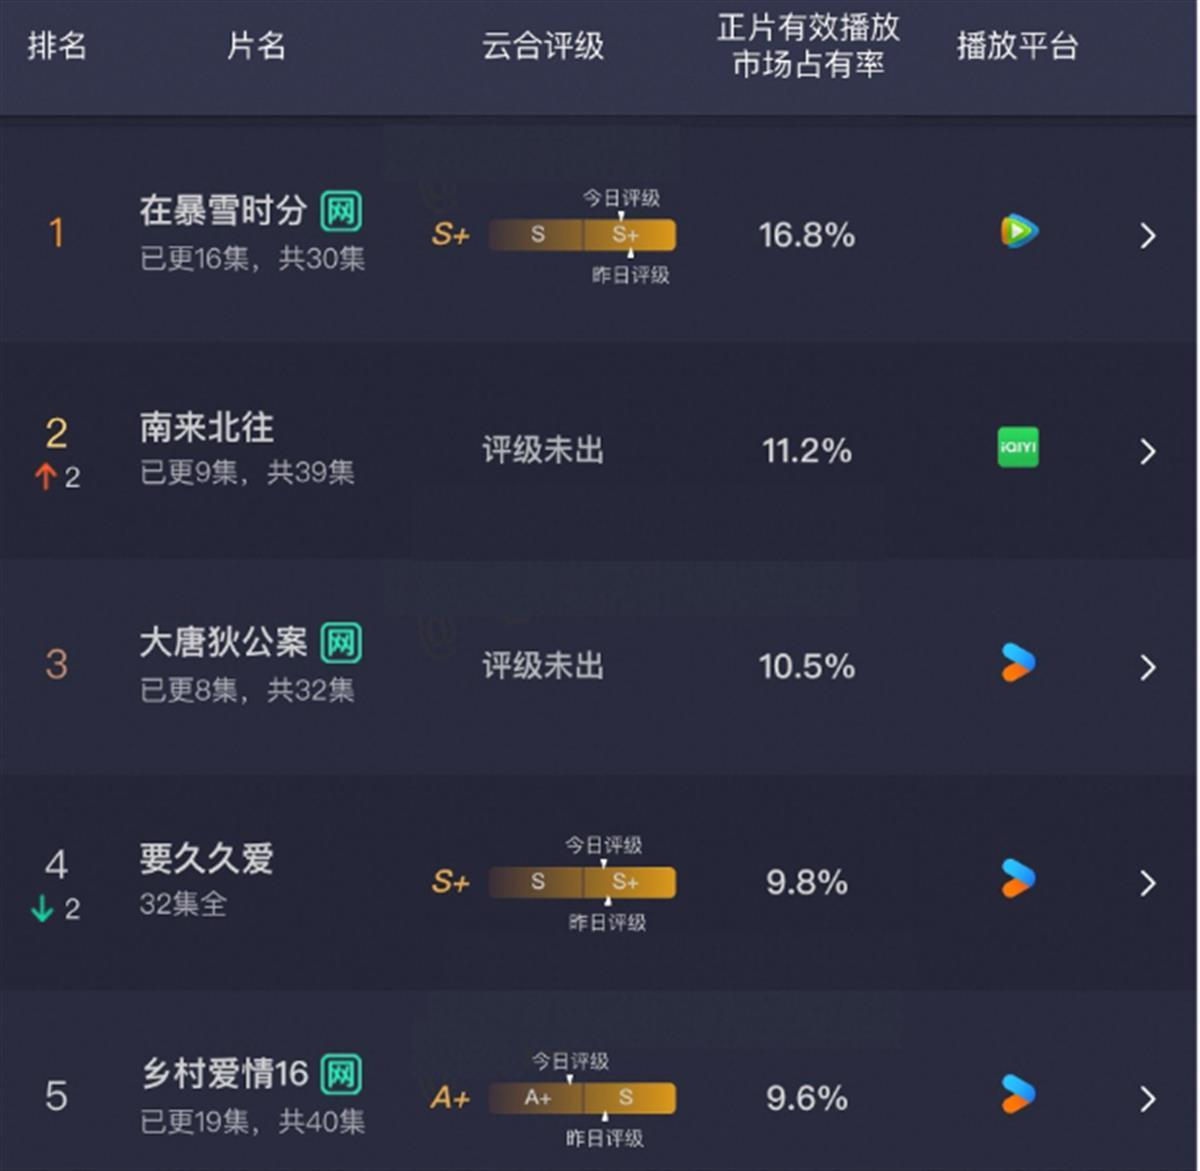The image size is (1200, 1171).
Task: Click Youku icon in 要久久爱 row
Action: point(1018,879)
